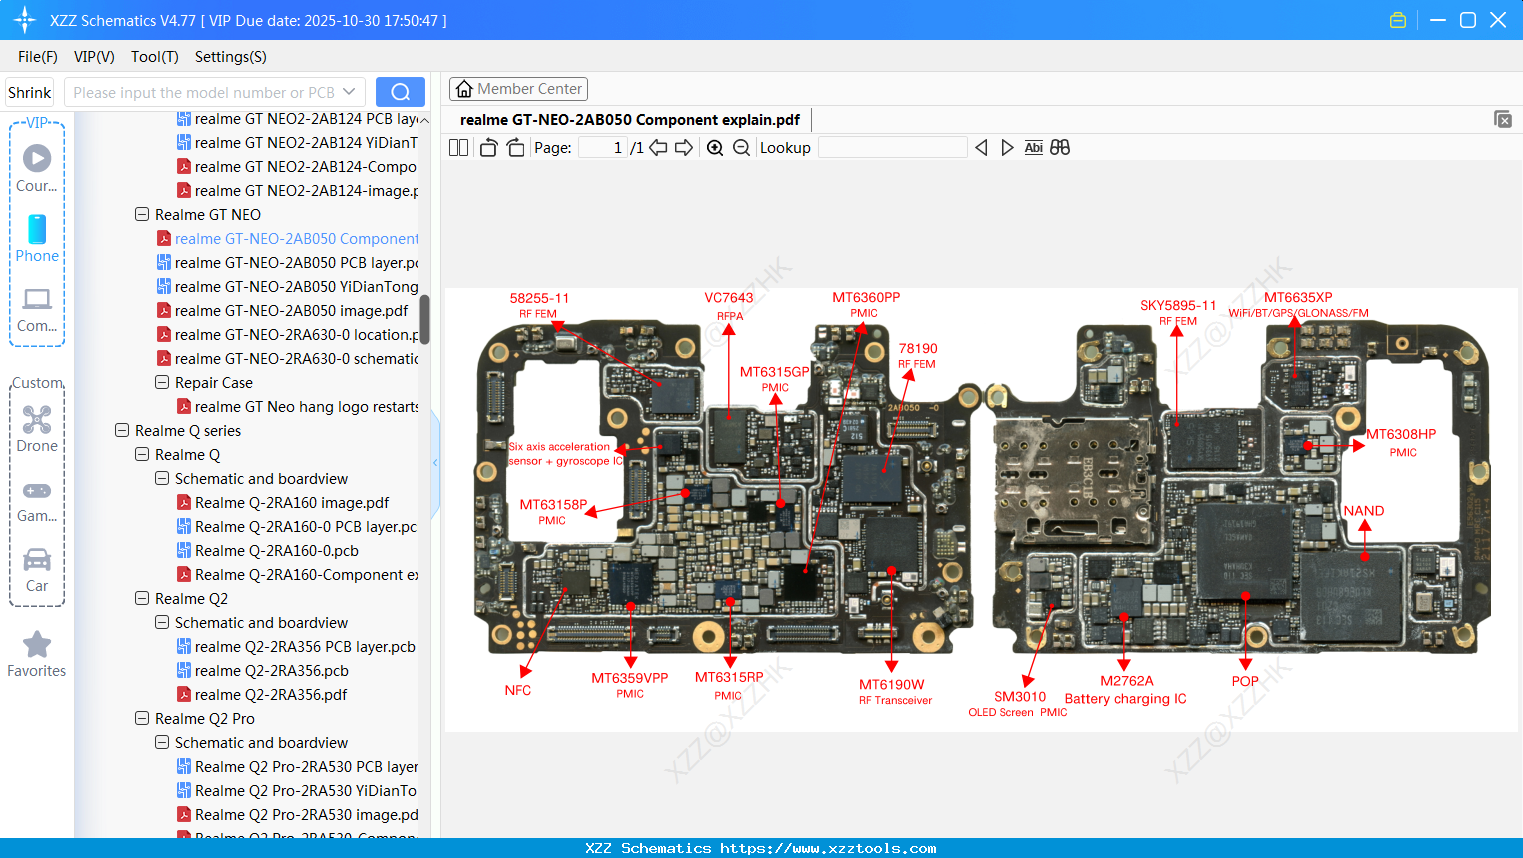Click the panel collapse handle beside the tree
The image size is (1523, 858).
pyautogui.click(x=435, y=462)
